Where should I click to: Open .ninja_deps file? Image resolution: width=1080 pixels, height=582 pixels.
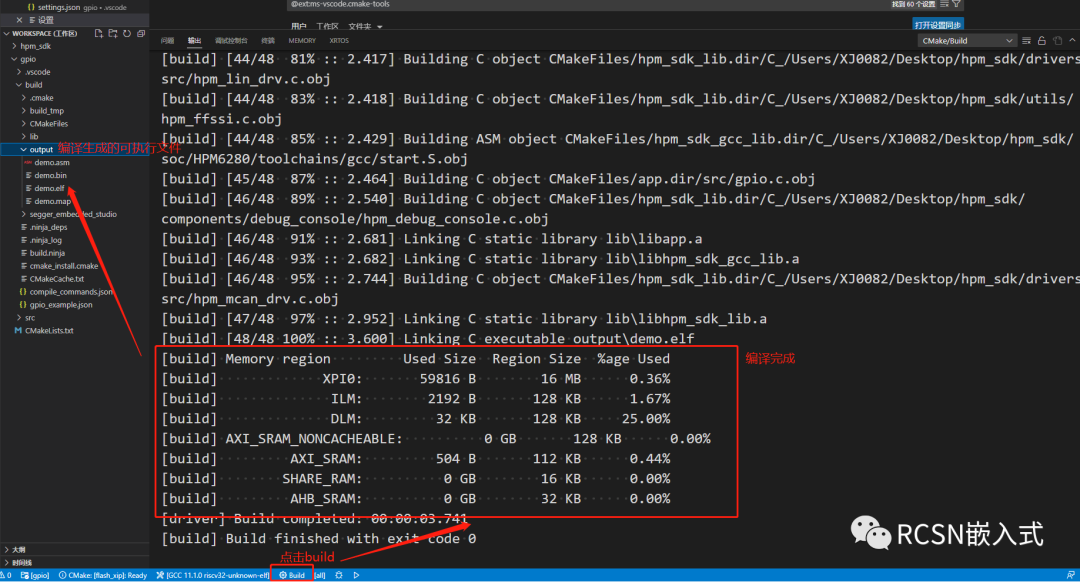[x=48, y=227]
